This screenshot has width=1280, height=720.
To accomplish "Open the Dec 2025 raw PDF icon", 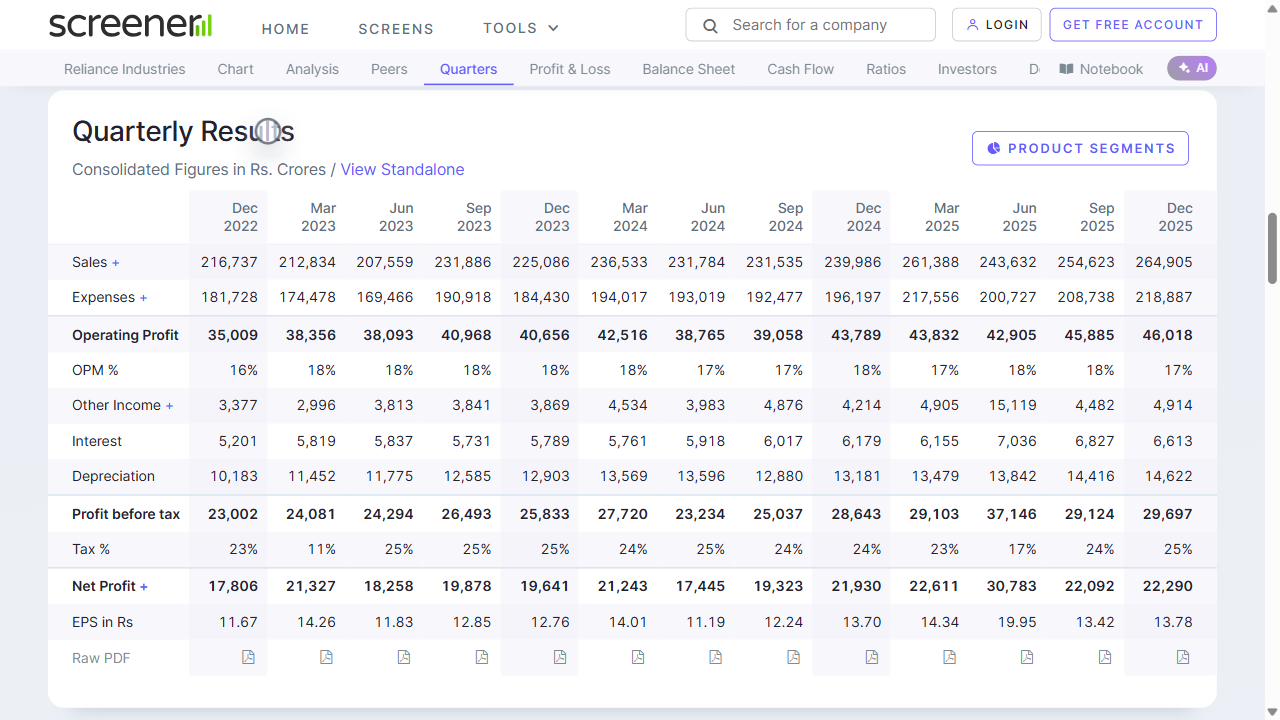I will tap(1183, 657).
